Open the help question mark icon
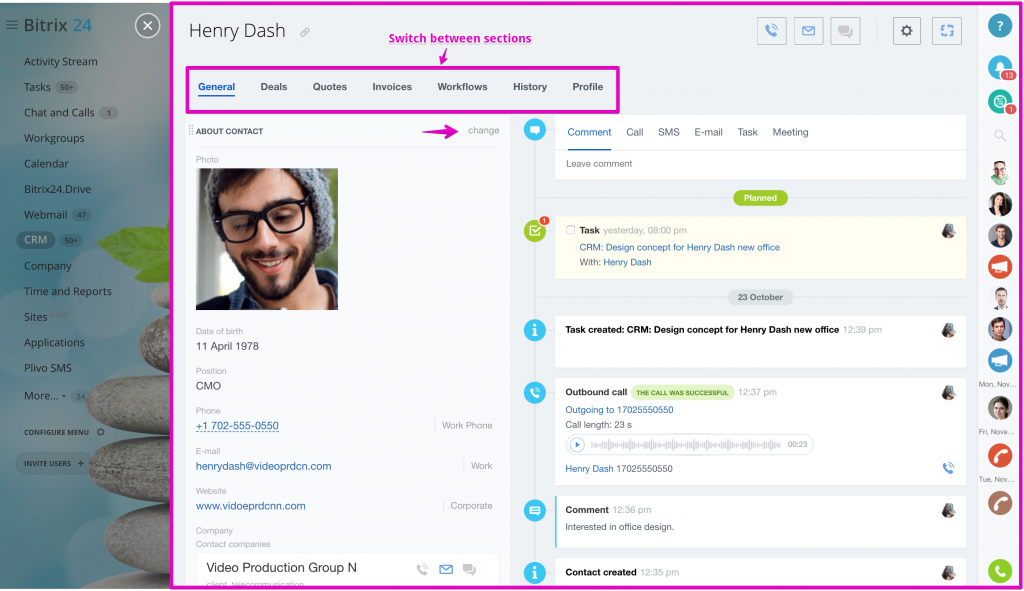1024x591 pixels. (x=1000, y=26)
